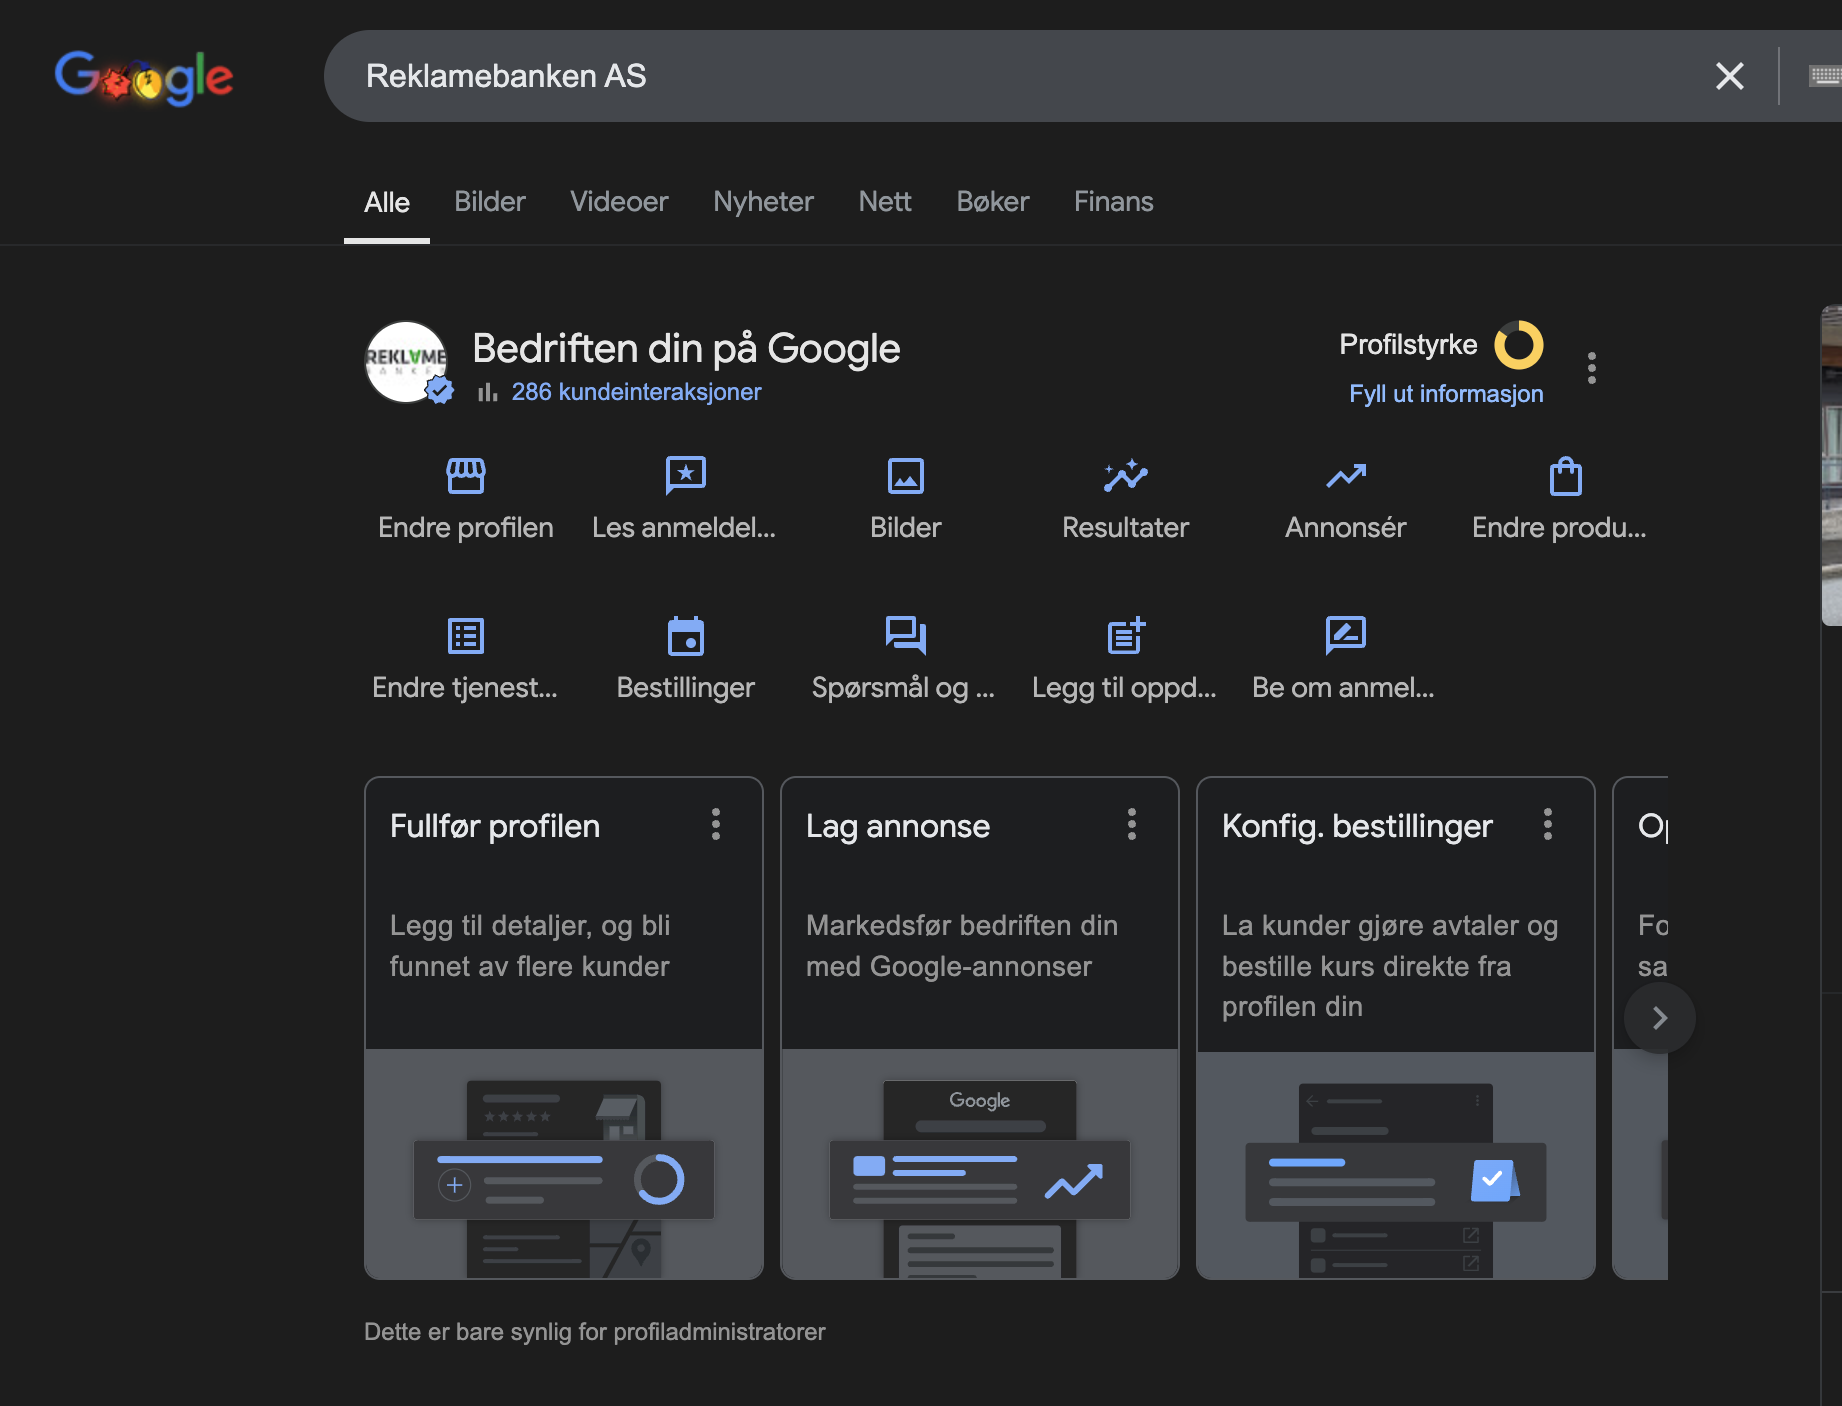Open 286 kundeinteraksjoner link
Image resolution: width=1842 pixels, height=1406 pixels.
636,392
